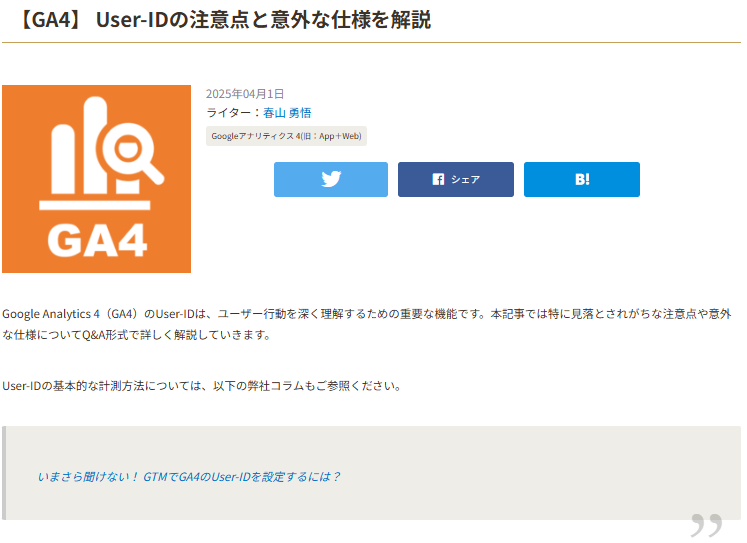This screenshot has width=747, height=543.
Task: Click the sentence mentioning 弊社コラム
Action: tap(201, 385)
